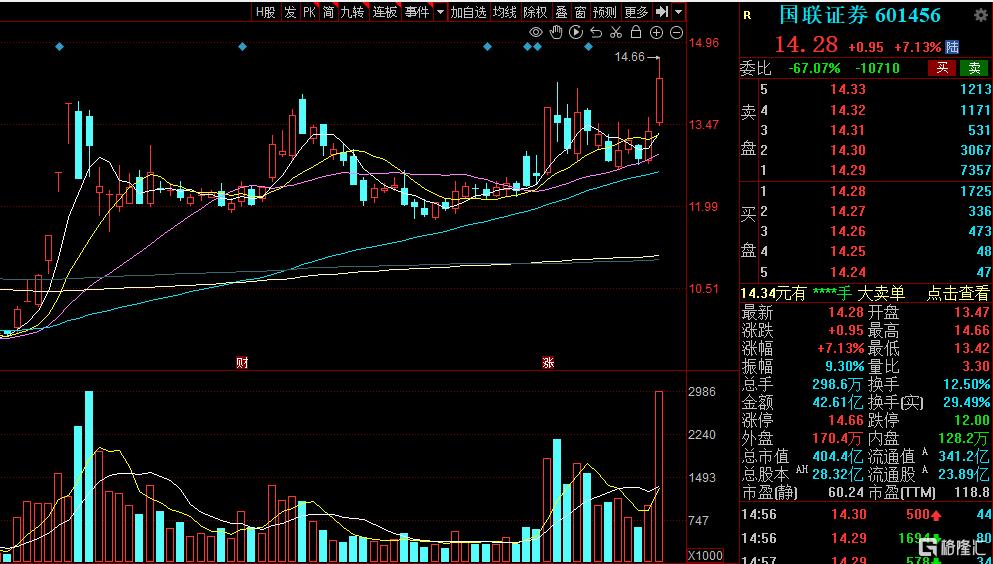
Task: Click the 14:56 trade row with 500 volume
Action: 866,515
